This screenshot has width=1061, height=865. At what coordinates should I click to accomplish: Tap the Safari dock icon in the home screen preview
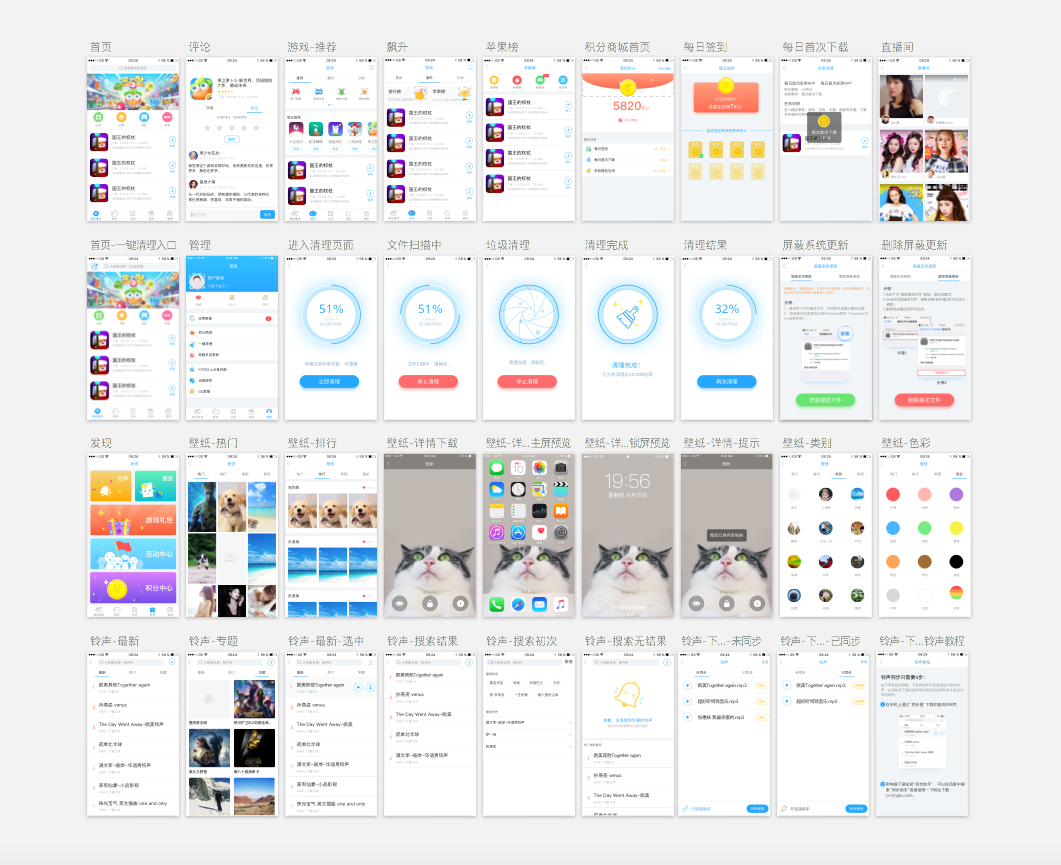coord(518,604)
